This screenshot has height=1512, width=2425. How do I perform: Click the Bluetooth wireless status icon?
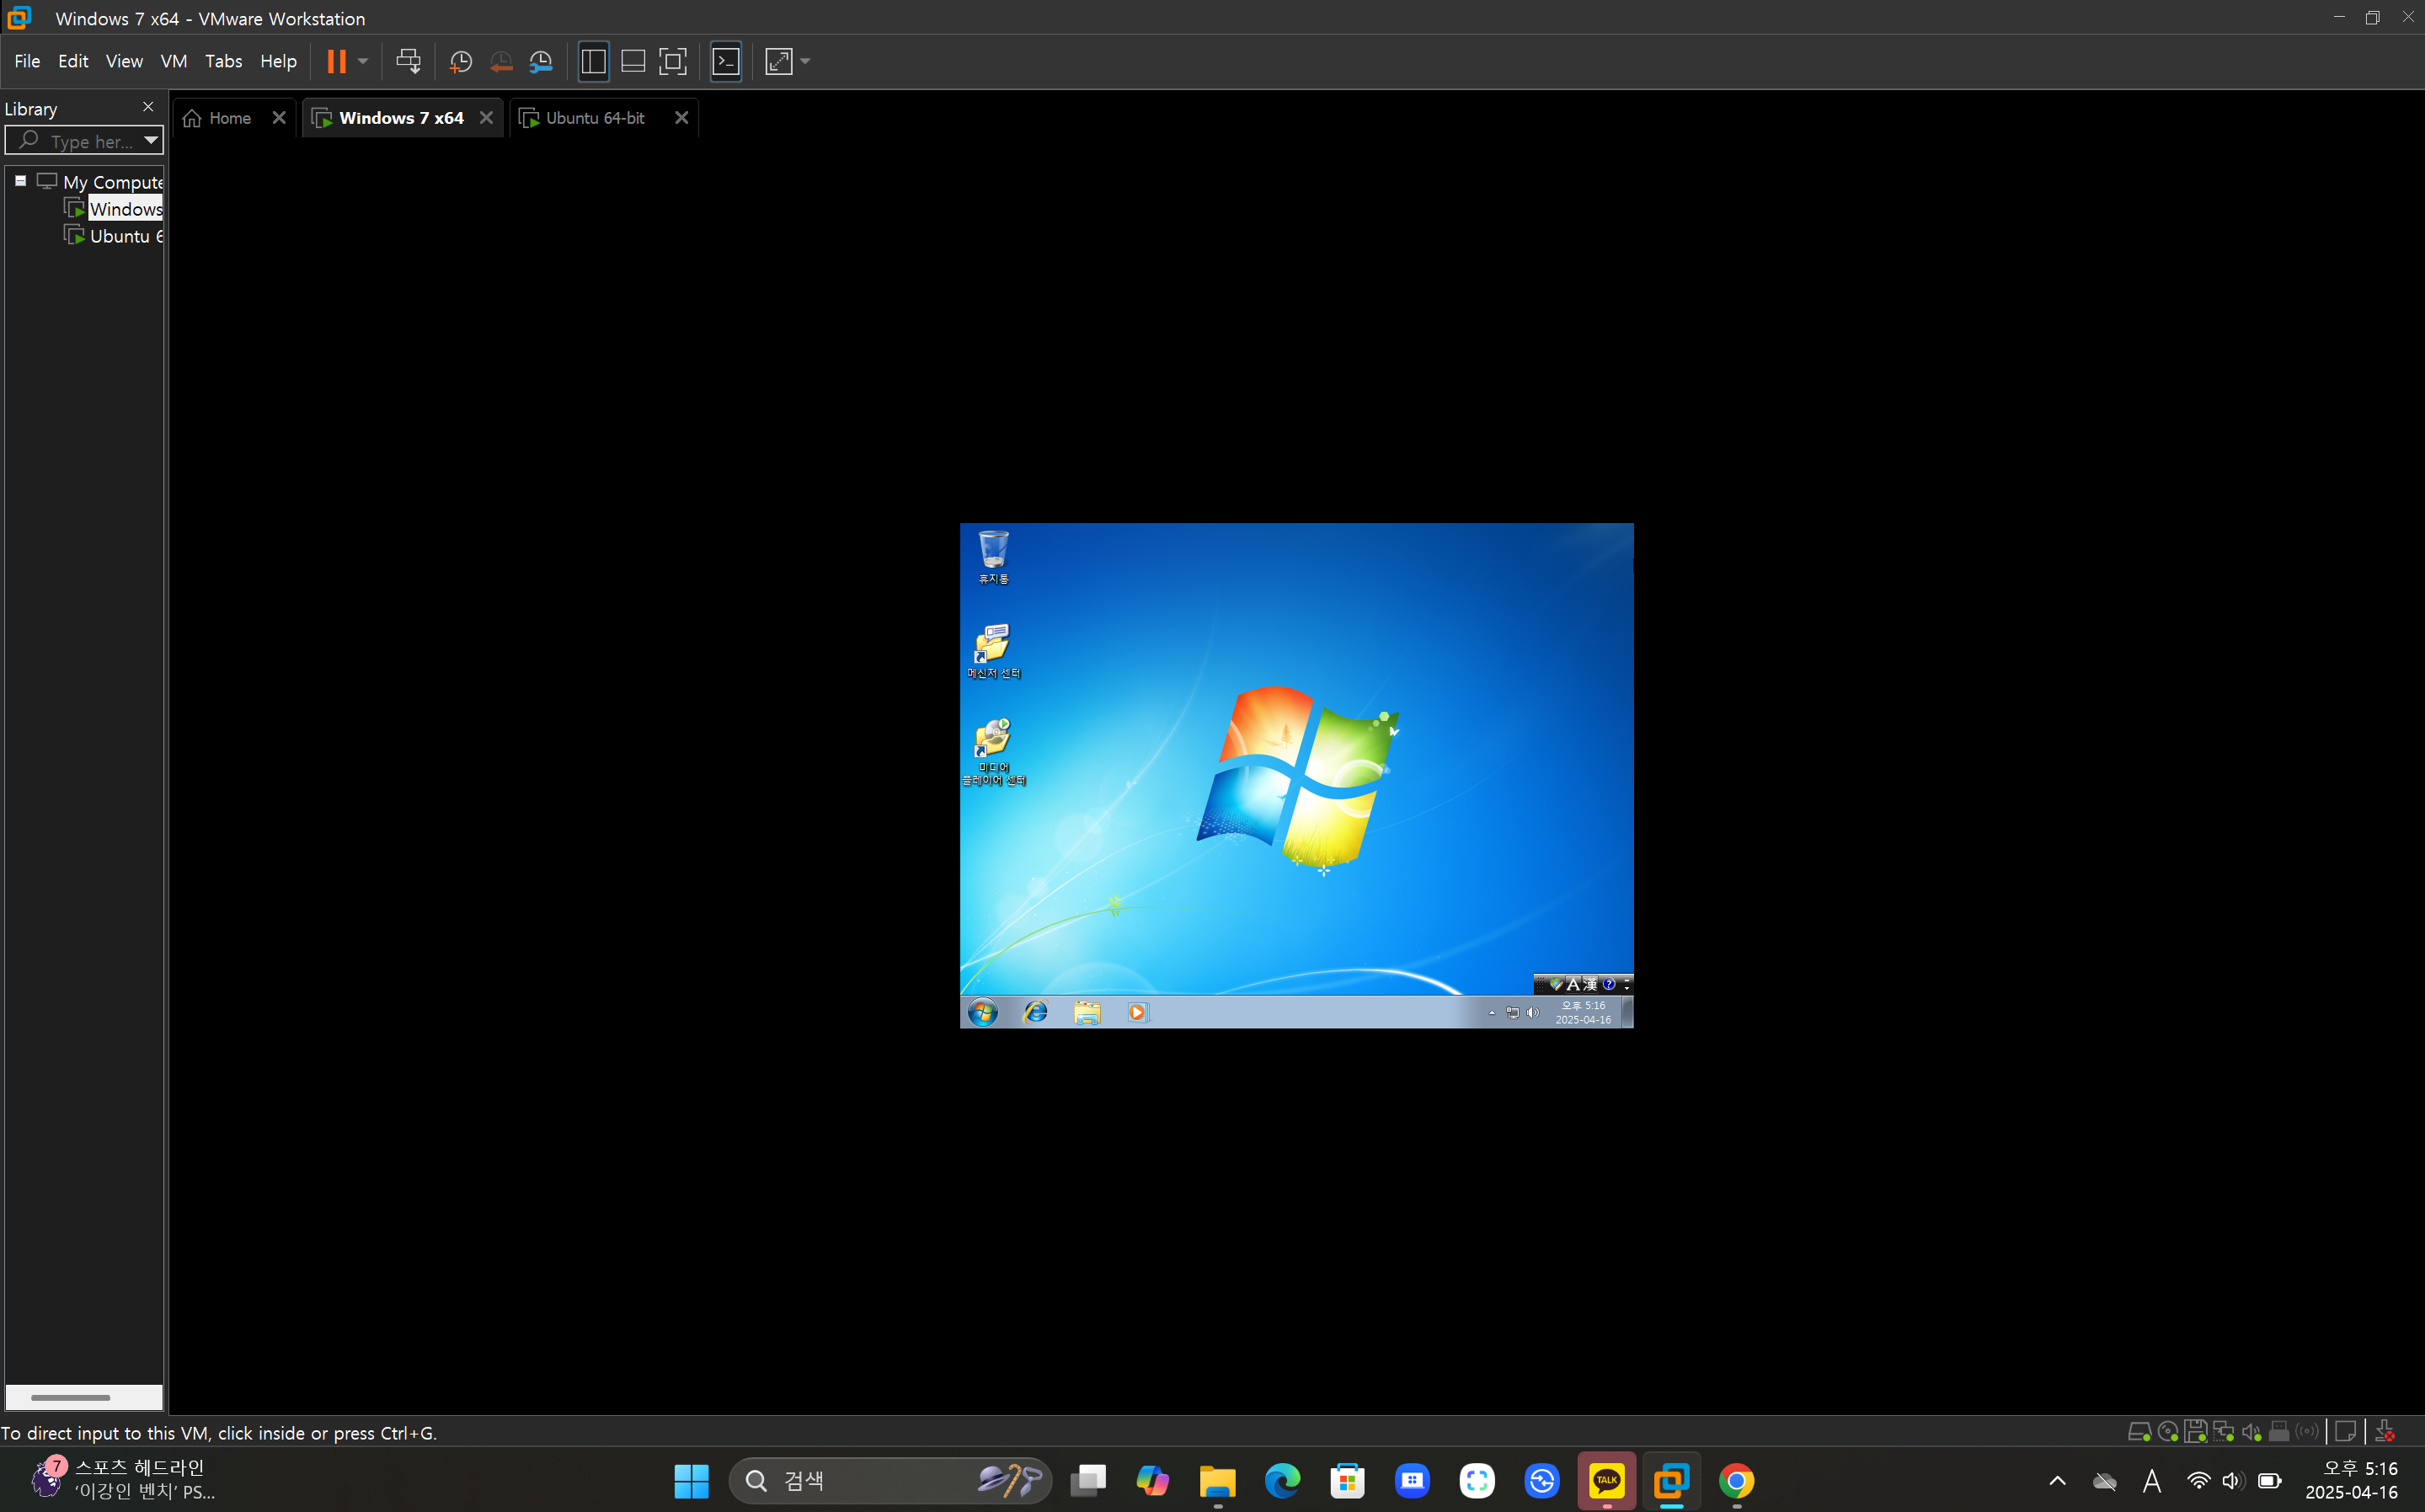pyautogui.click(x=2307, y=1432)
